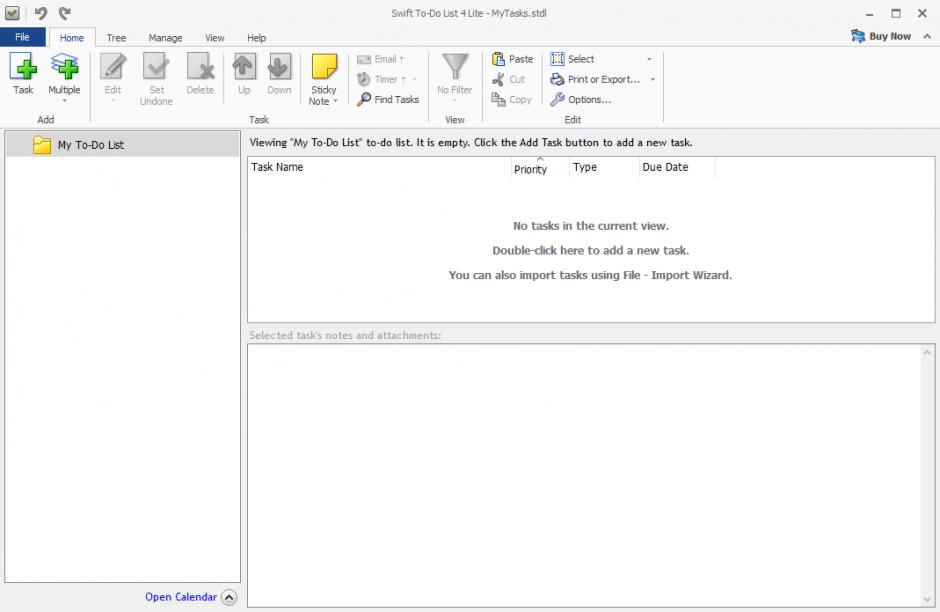Click the Buy Now label

point(890,36)
